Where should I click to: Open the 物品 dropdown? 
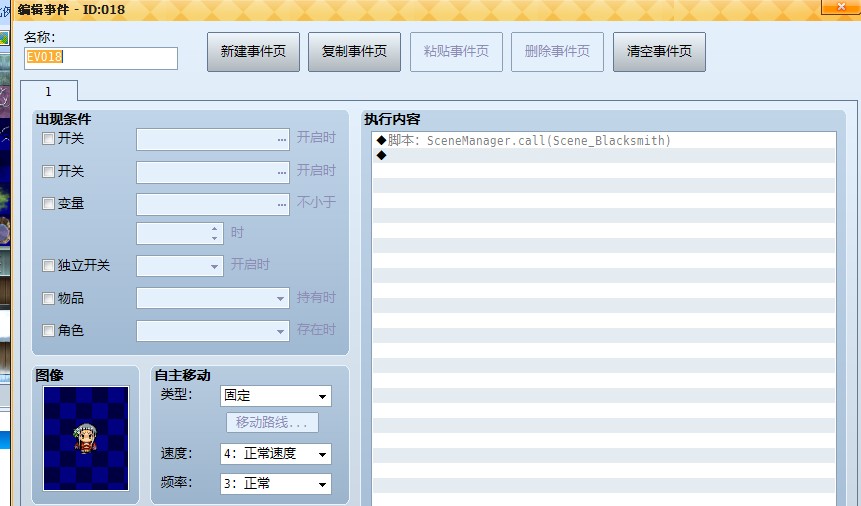213,298
